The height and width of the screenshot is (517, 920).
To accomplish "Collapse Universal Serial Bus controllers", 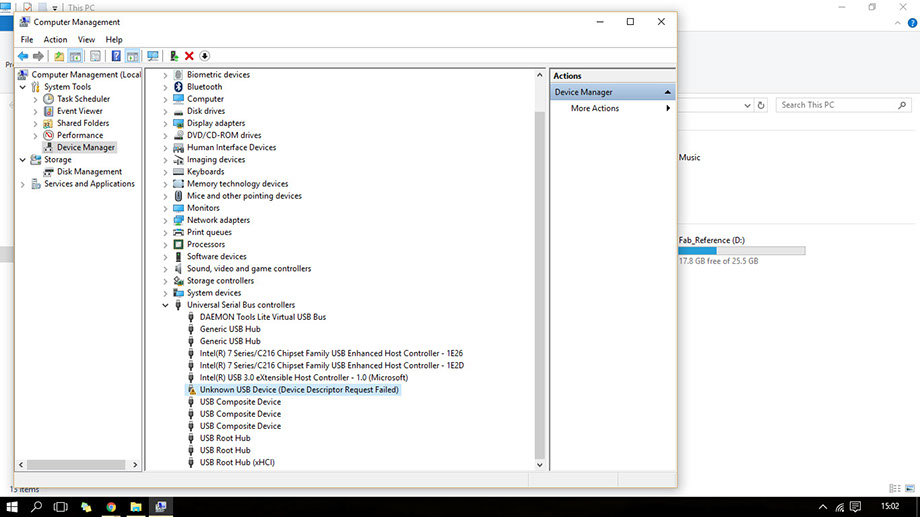I will click(x=165, y=305).
